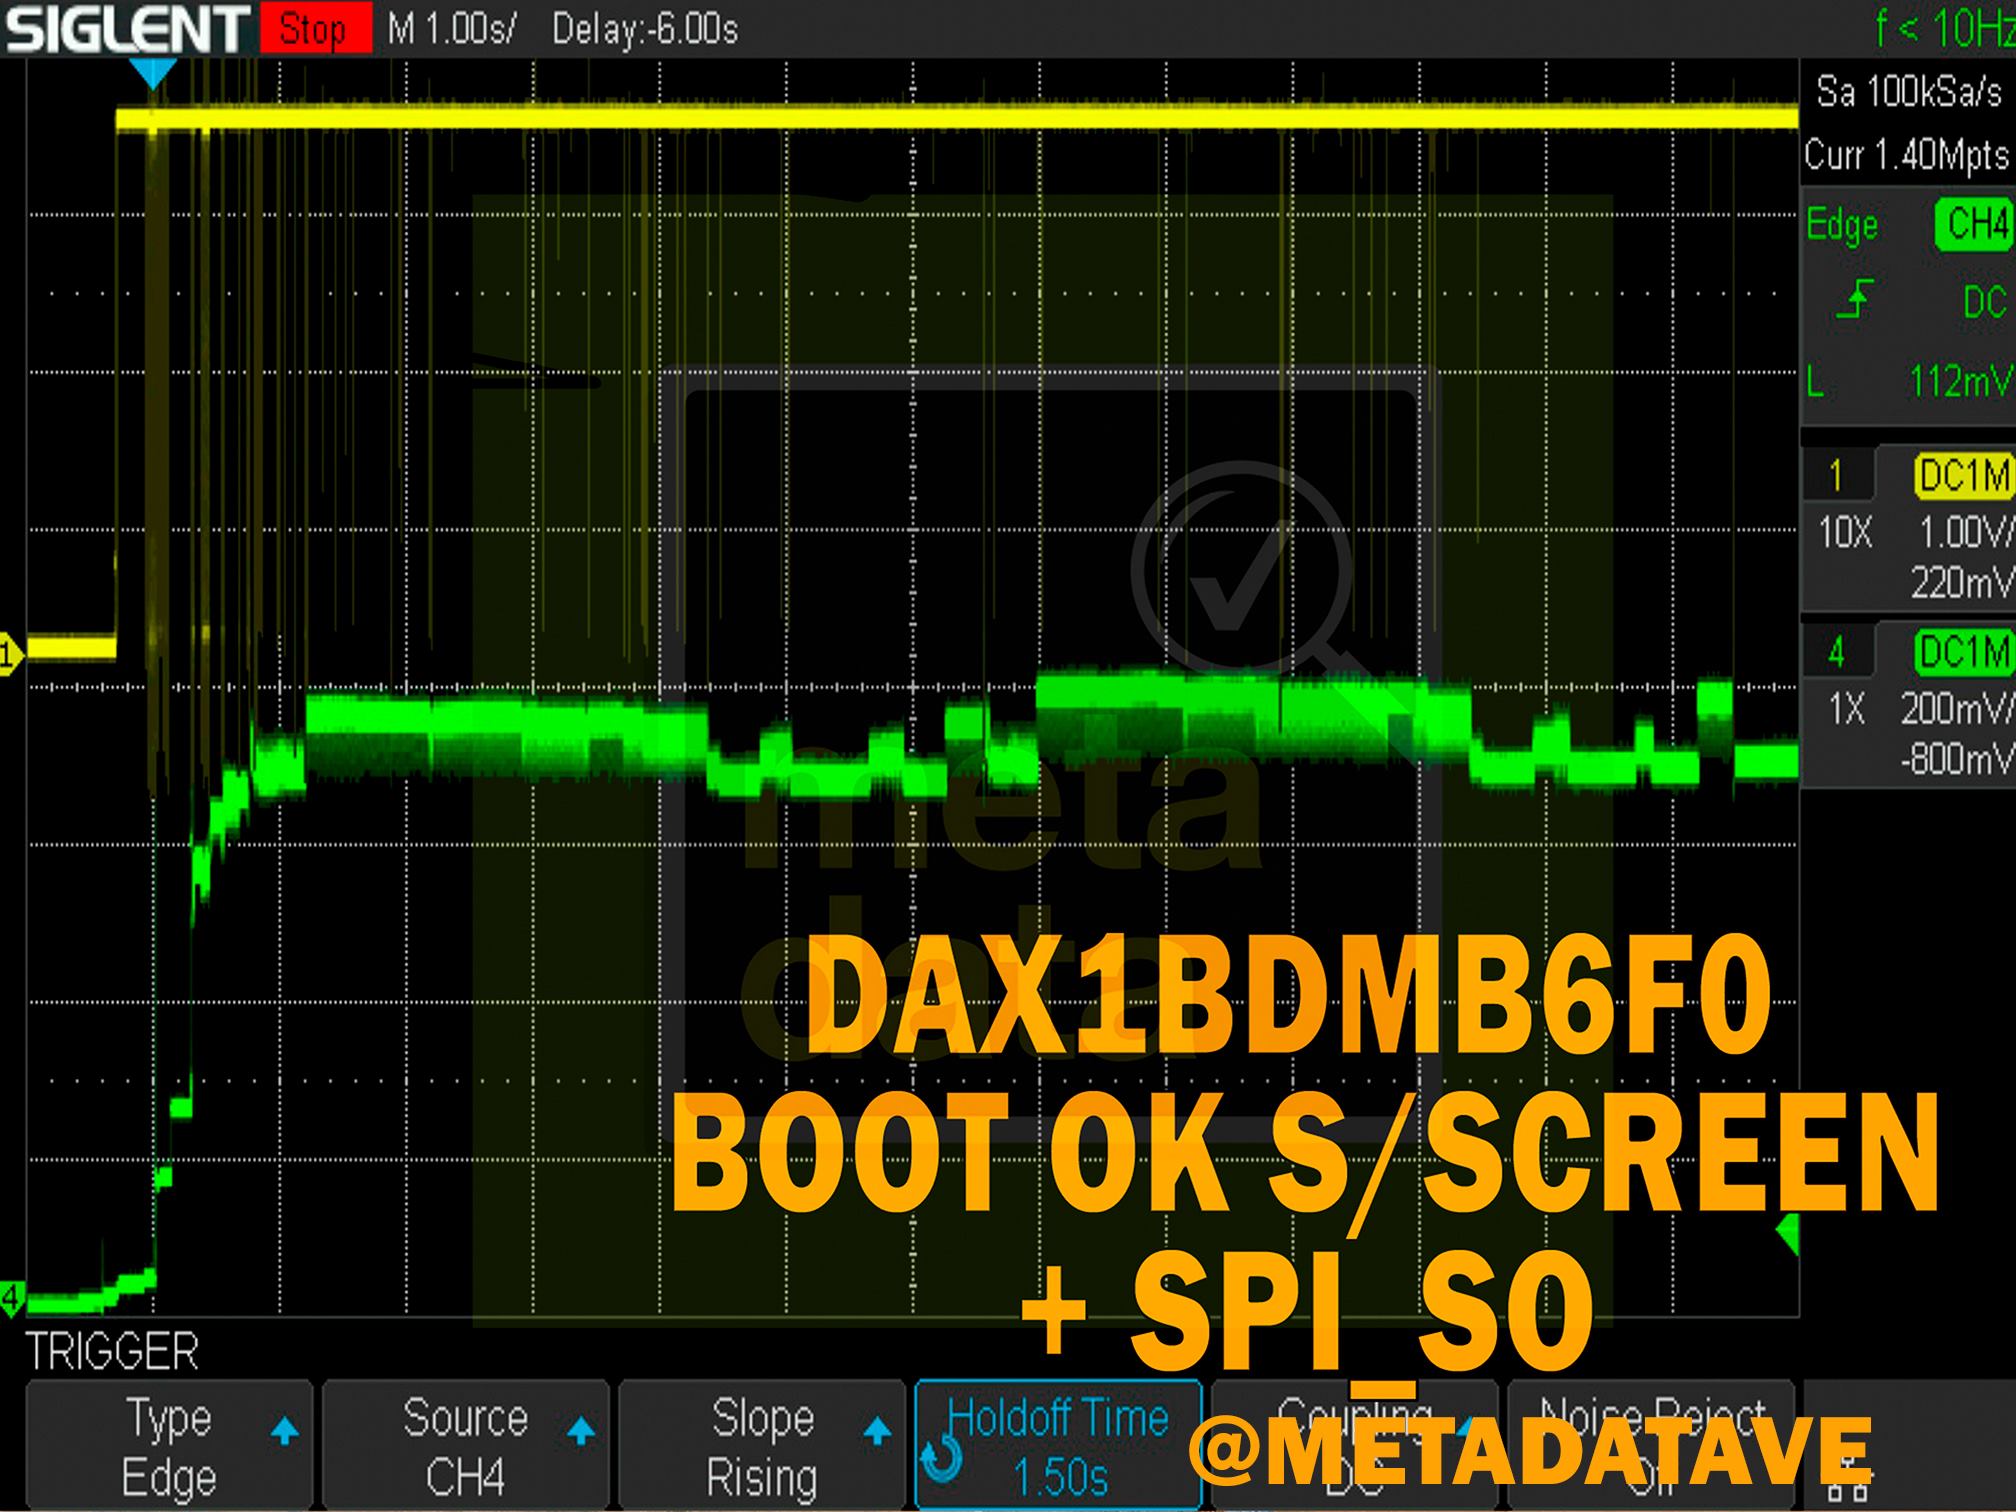Select the channel 4 ground level marker

click(11, 1298)
